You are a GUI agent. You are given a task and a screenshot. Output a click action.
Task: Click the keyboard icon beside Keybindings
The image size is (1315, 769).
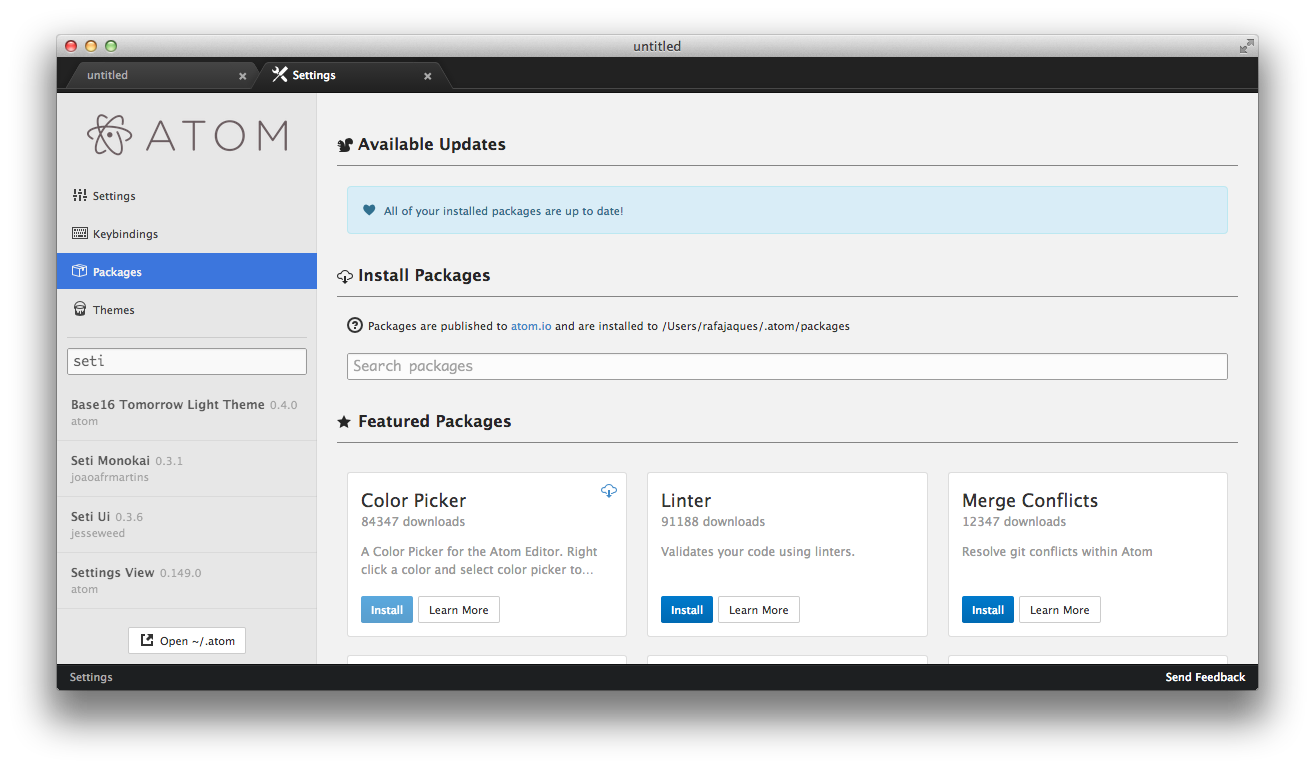80,233
